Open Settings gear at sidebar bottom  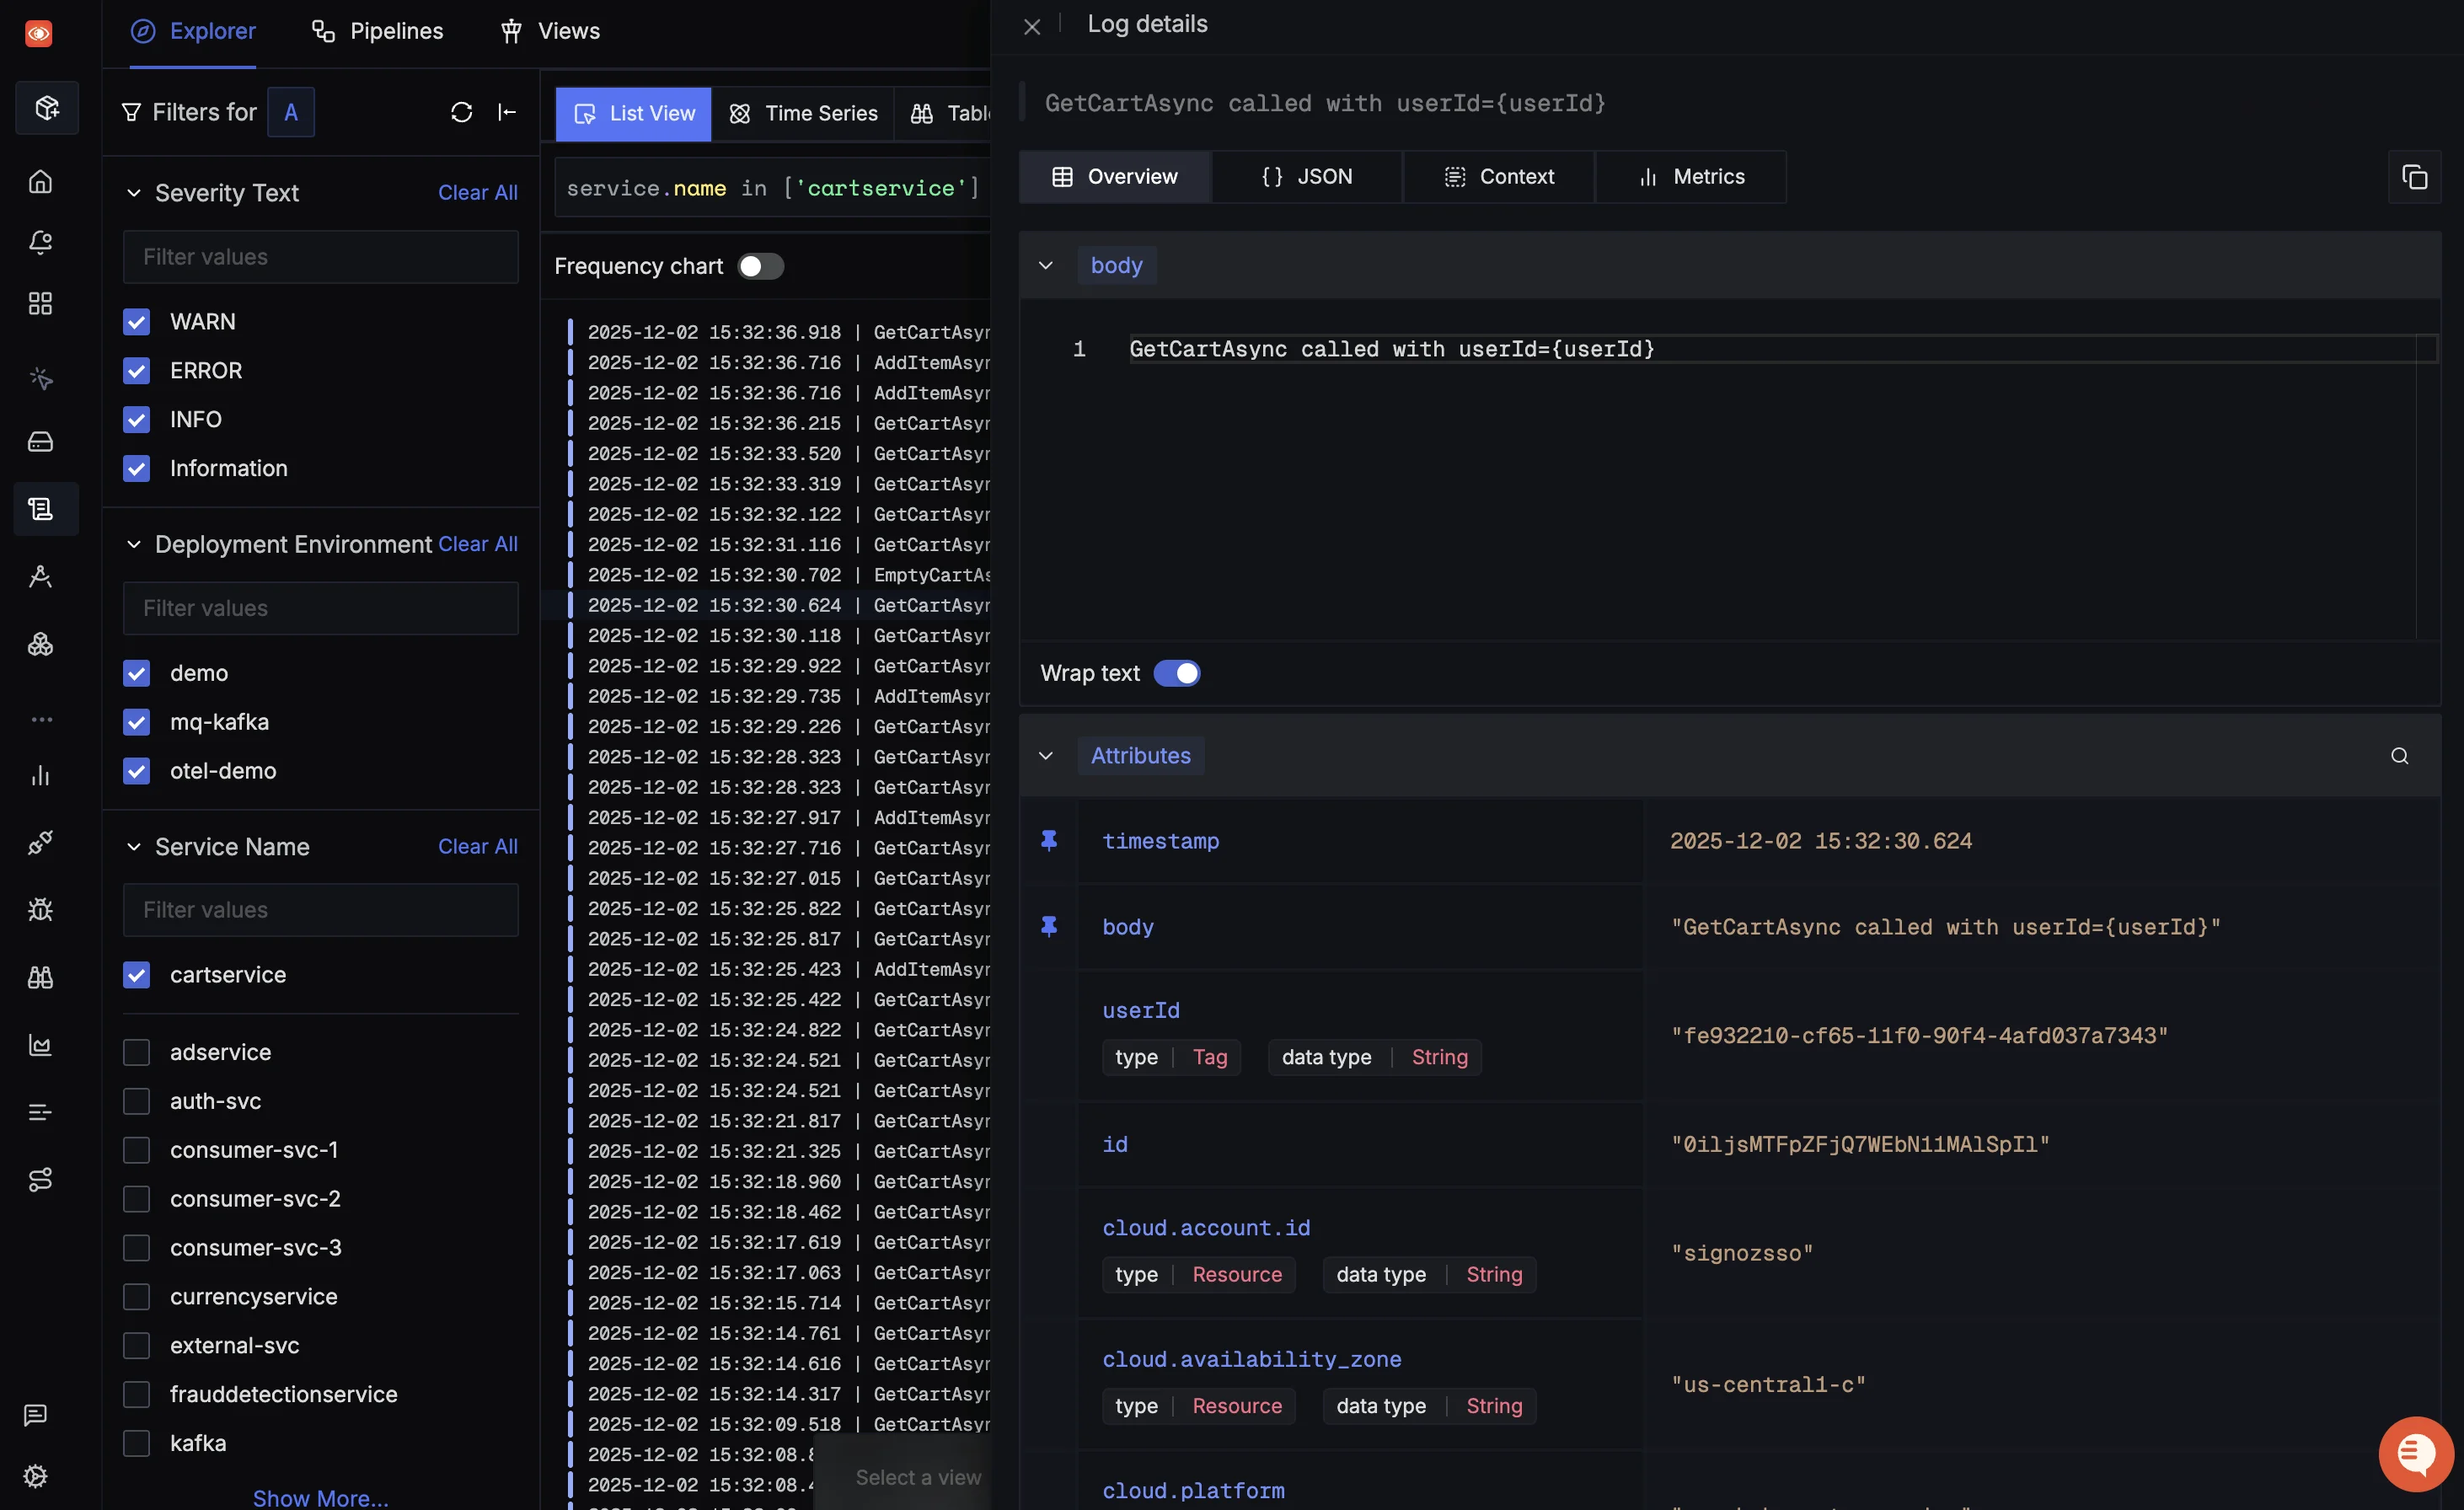point(37,1476)
